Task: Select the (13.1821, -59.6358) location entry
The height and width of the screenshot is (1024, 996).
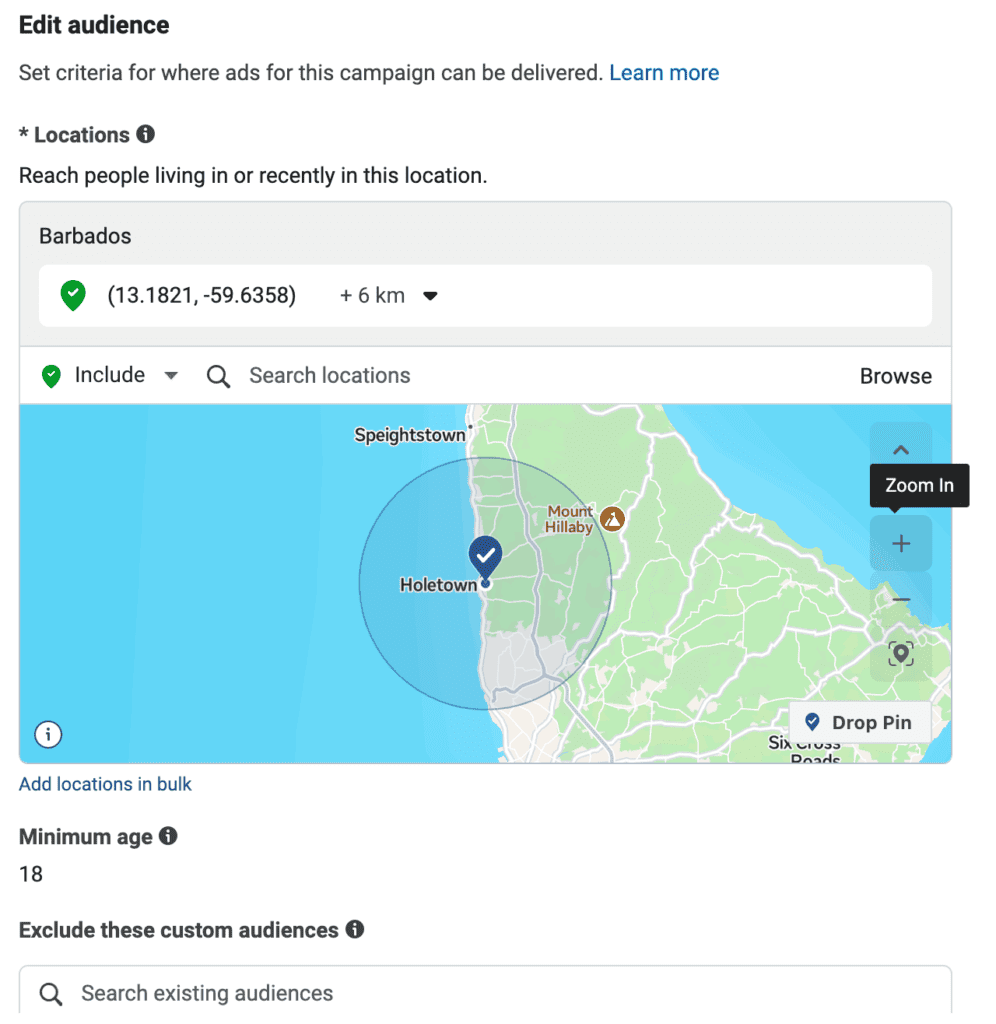Action: [x=485, y=296]
